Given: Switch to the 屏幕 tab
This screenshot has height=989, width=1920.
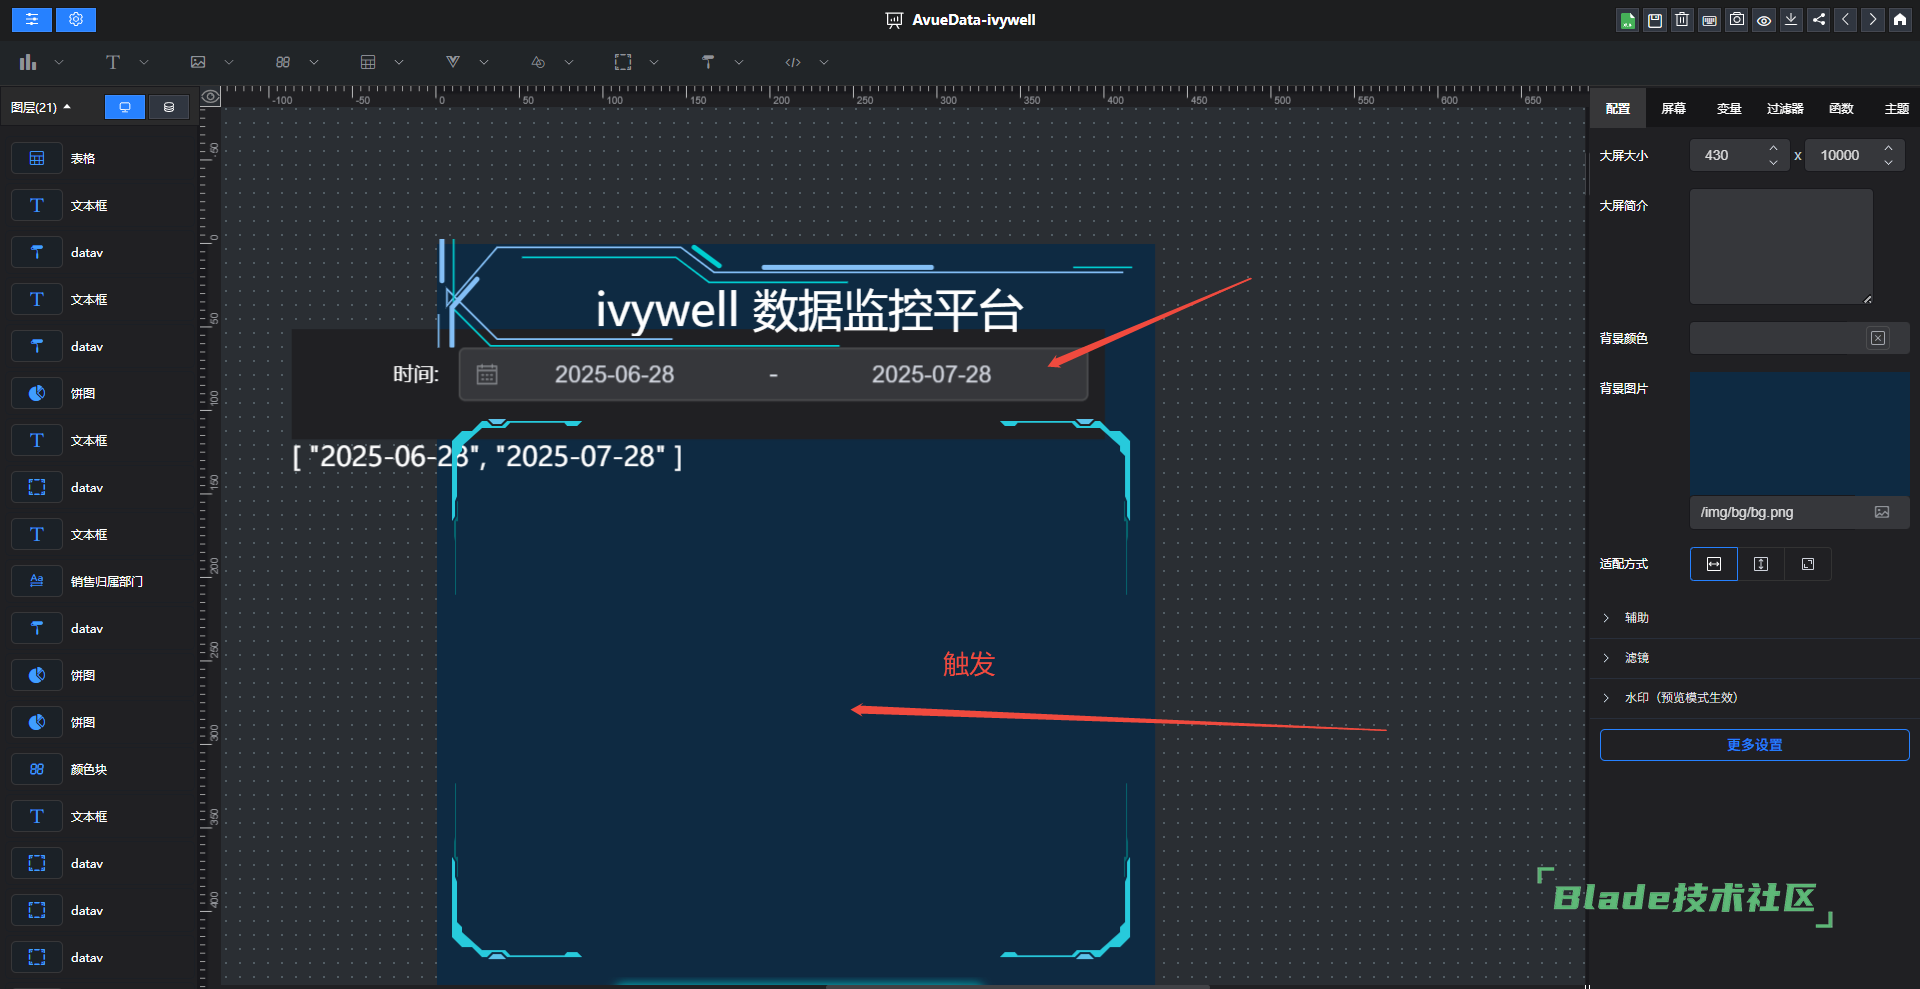Looking at the screenshot, I should tap(1674, 108).
